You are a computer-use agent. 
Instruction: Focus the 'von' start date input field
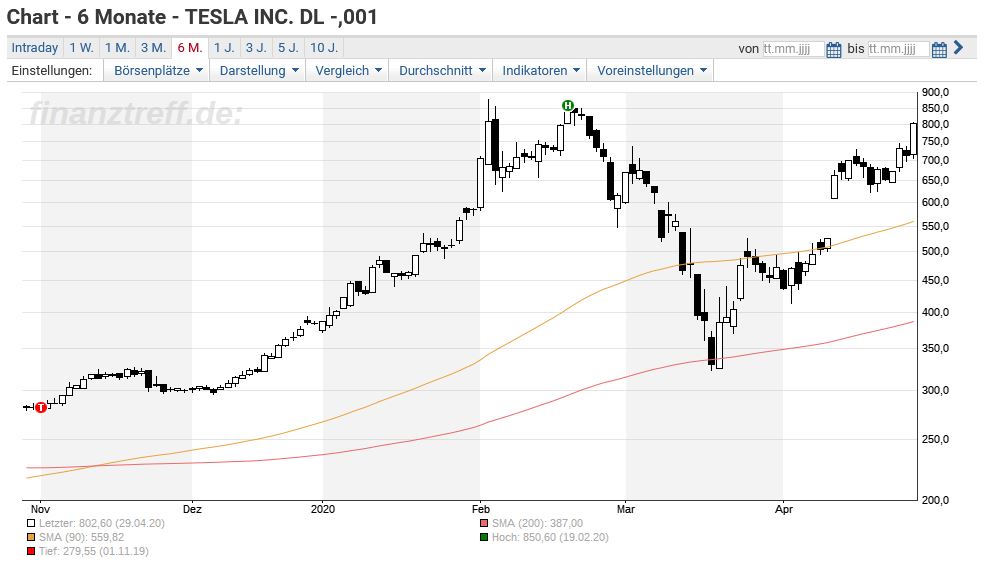pyautogui.click(x=793, y=49)
